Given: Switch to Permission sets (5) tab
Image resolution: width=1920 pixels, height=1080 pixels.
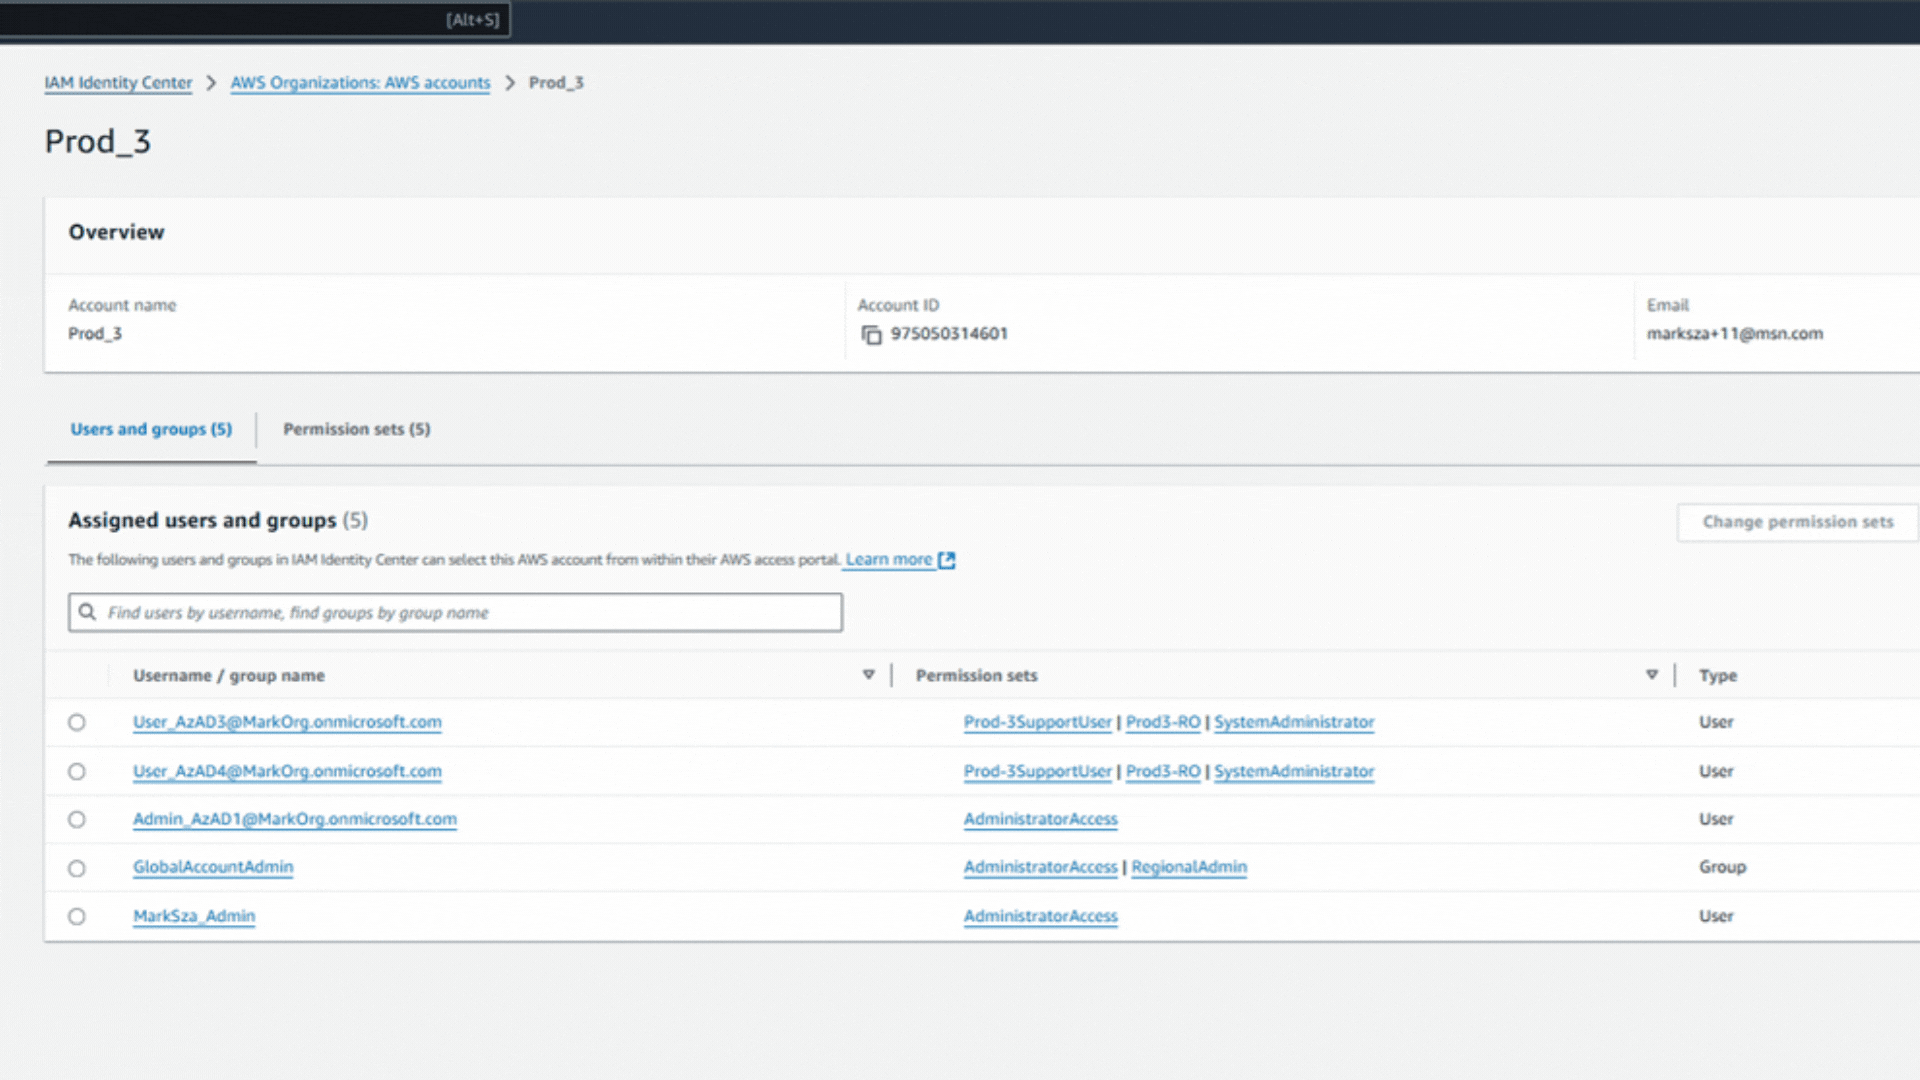Looking at the screenshot, I should (356, 429).
